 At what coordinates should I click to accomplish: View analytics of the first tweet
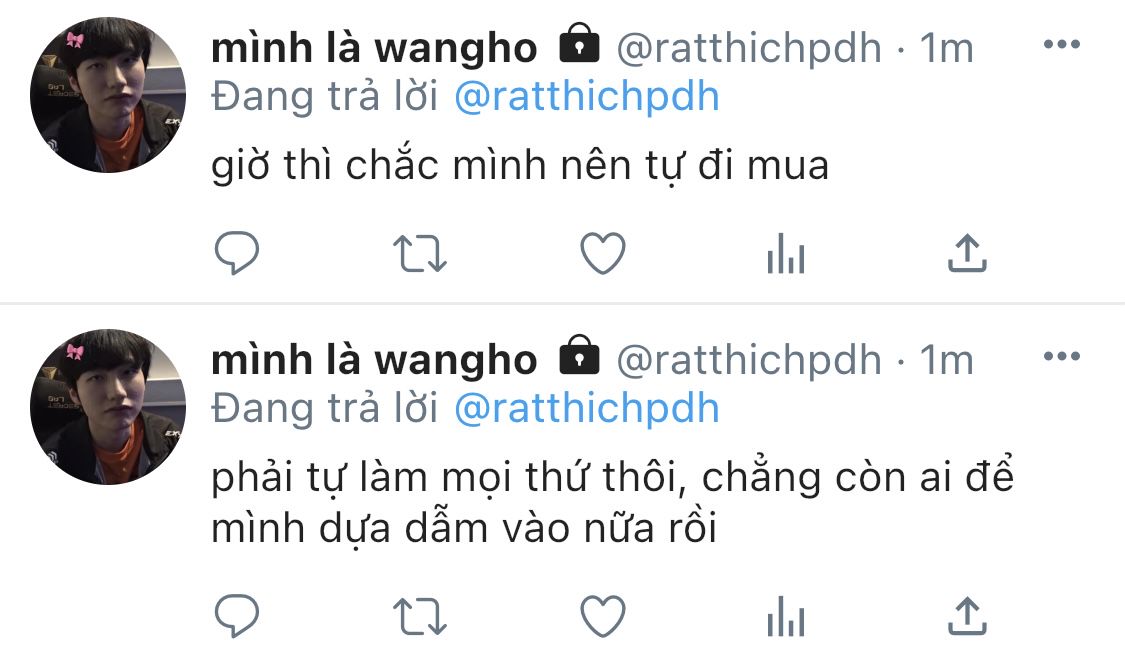pyautogui.click(x=786, y=254)
